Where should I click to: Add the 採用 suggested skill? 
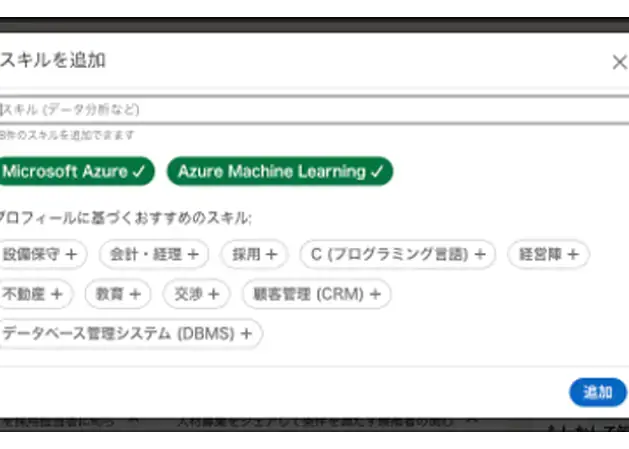(x=254, y=254)
